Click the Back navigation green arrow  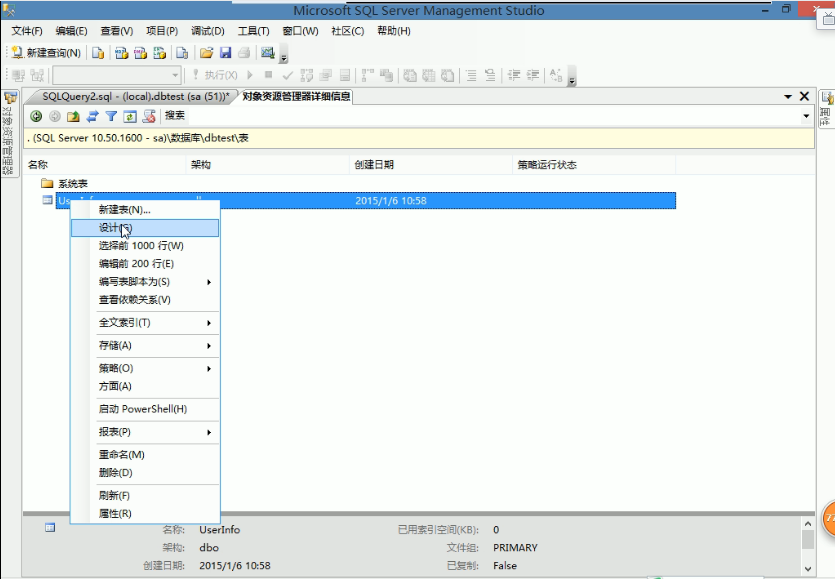36,116
